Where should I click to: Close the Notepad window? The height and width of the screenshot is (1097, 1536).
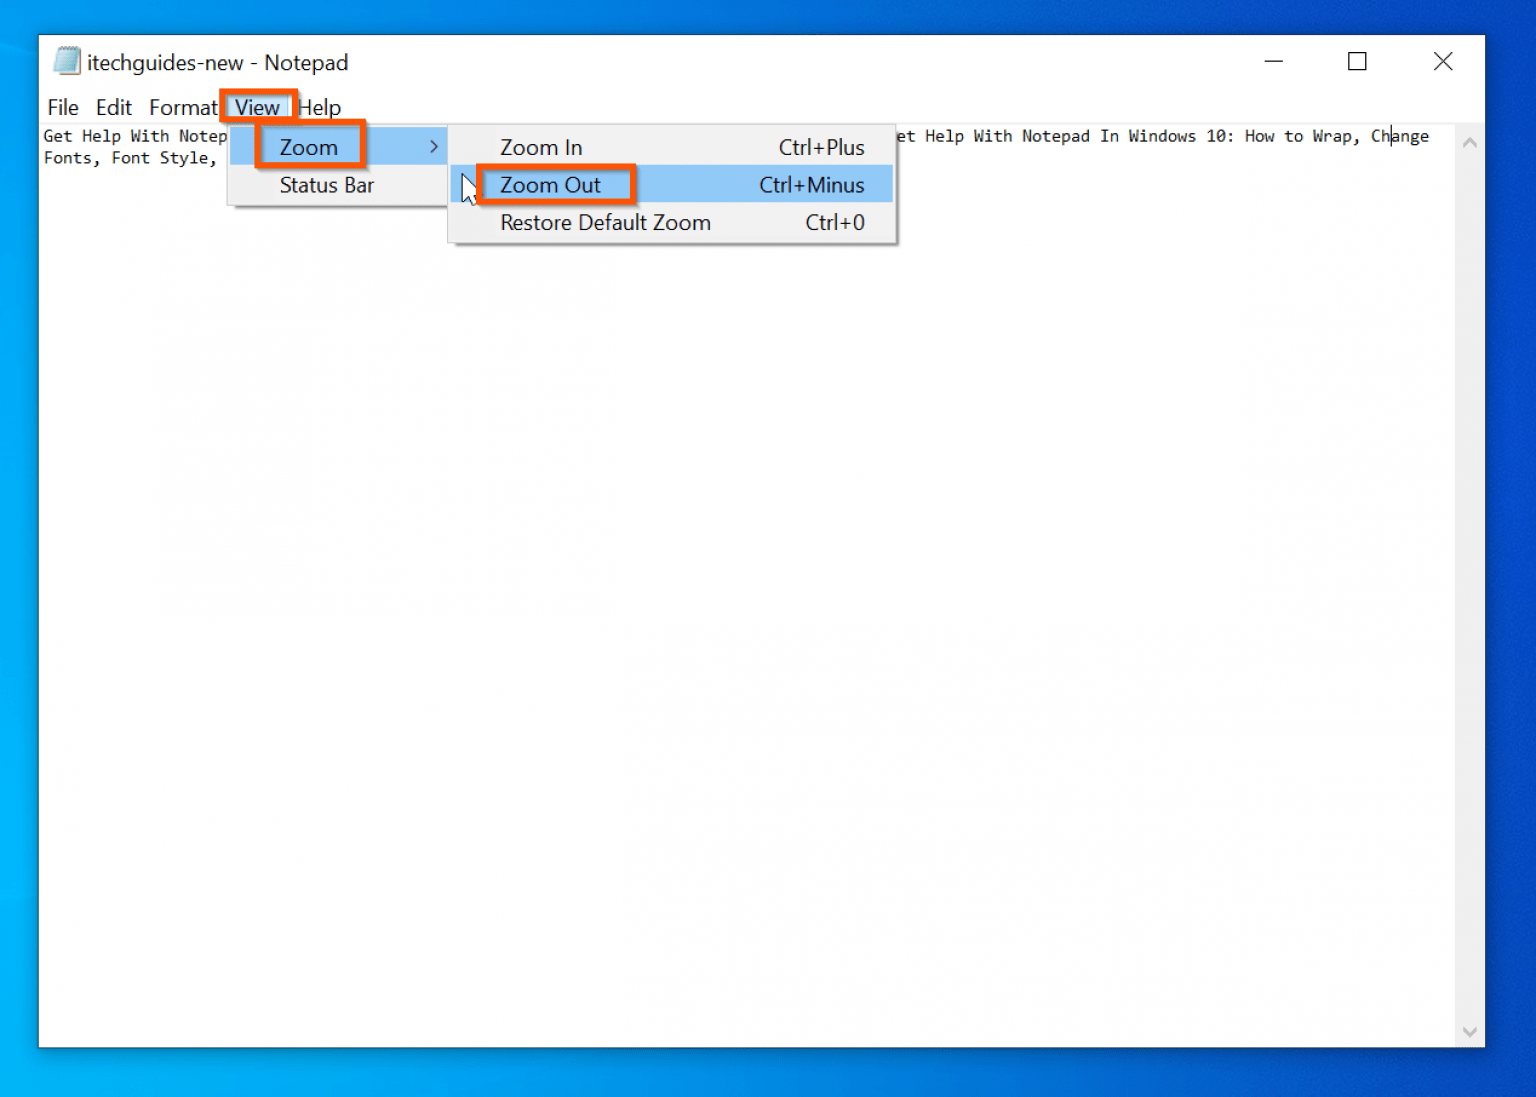1442,62
